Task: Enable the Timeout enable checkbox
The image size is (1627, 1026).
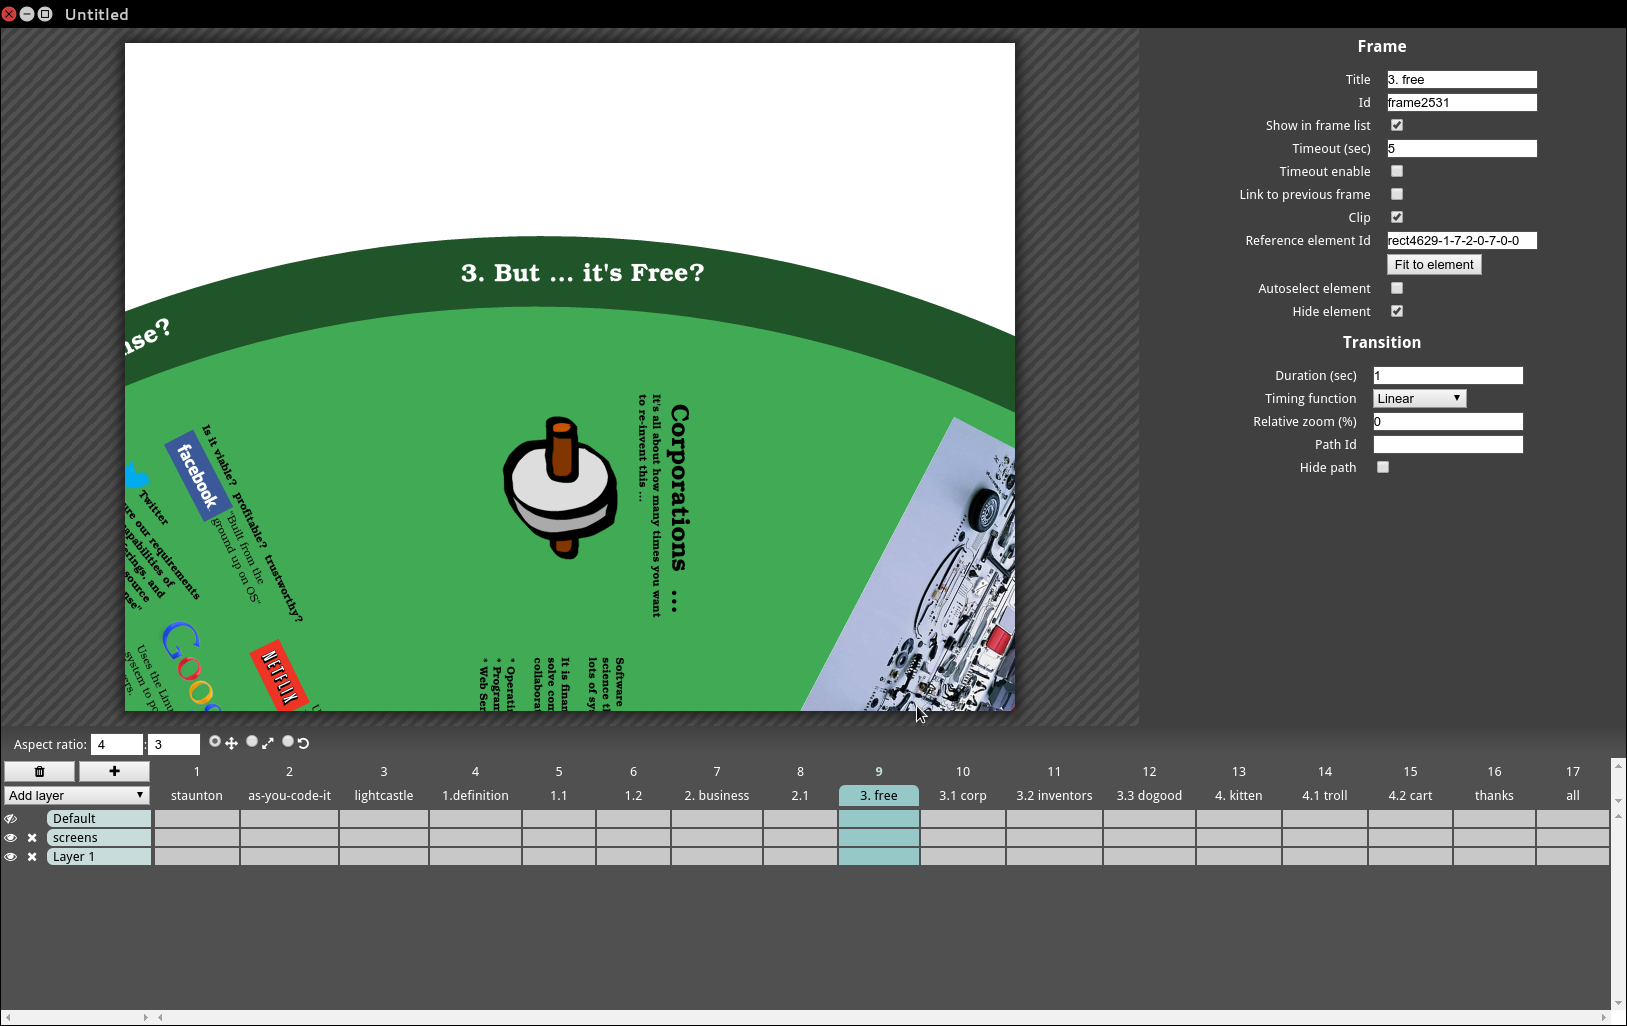Action: pyautogui.click(x=1397, y=171)
